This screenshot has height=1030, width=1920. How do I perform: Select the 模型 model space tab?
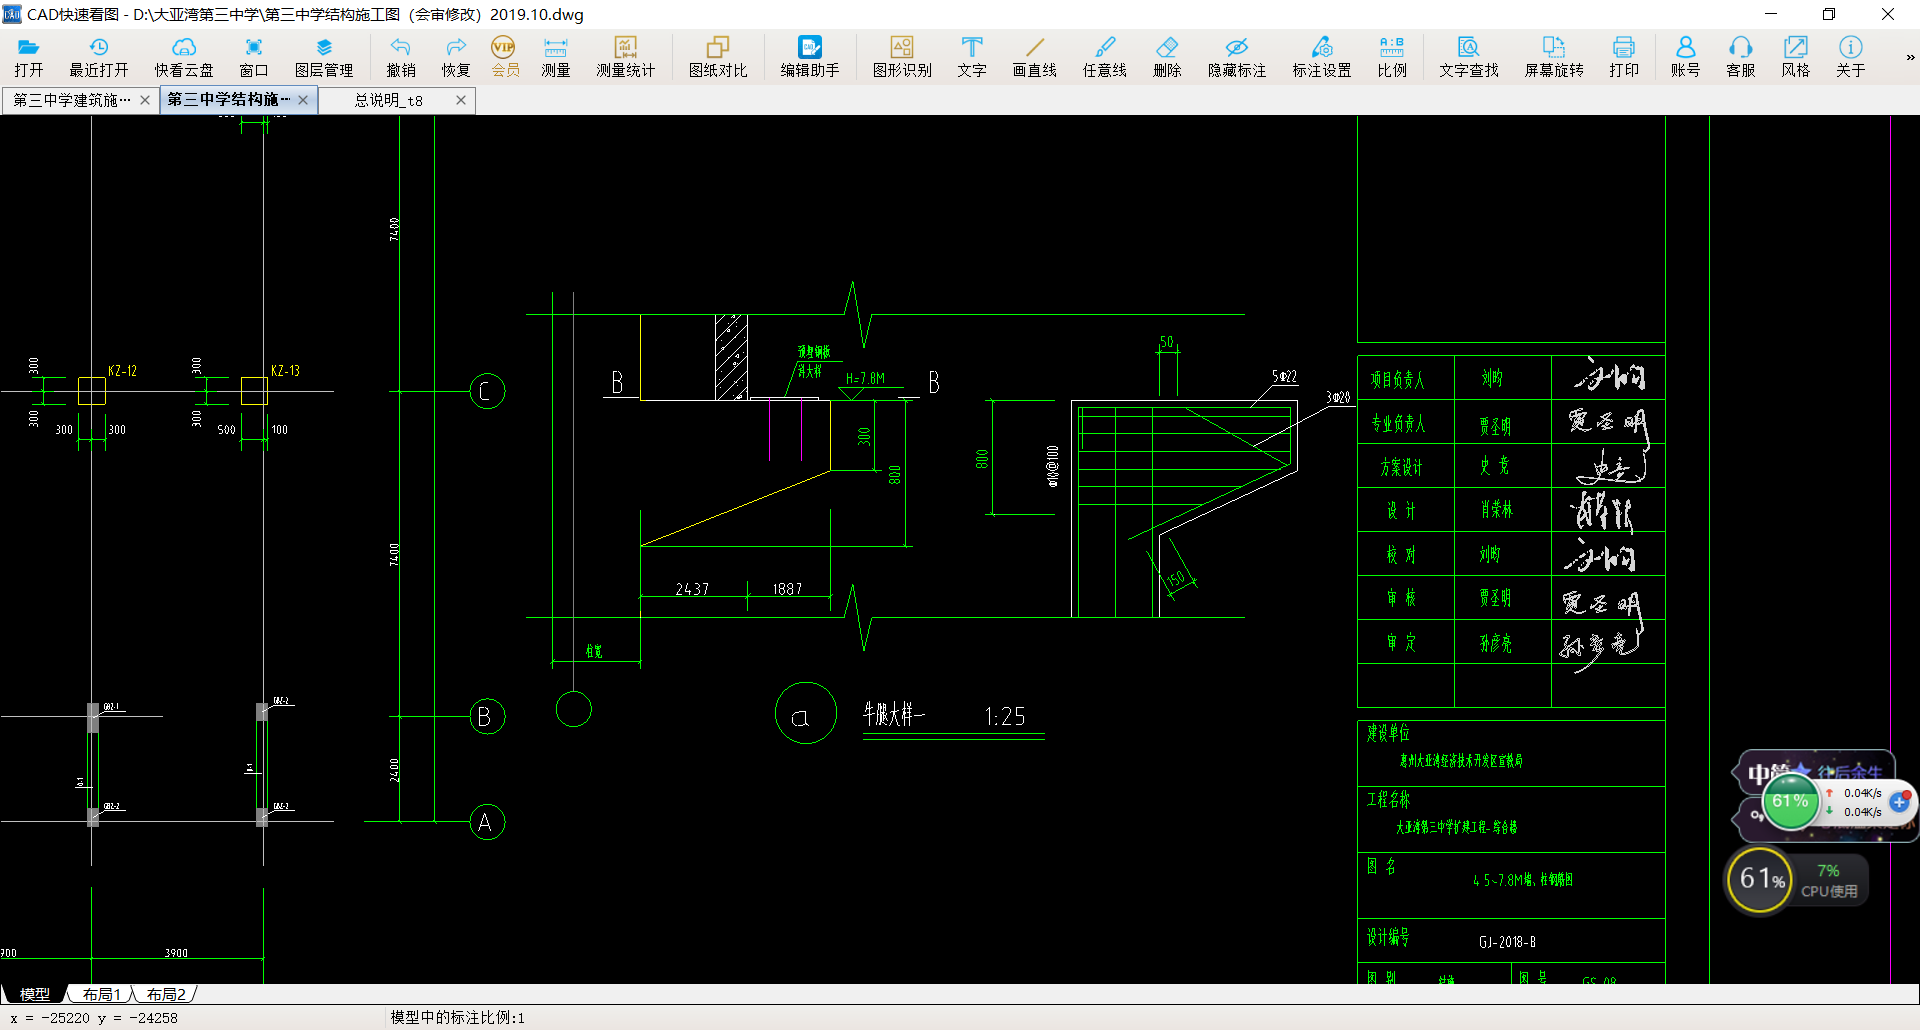(35, 994)
